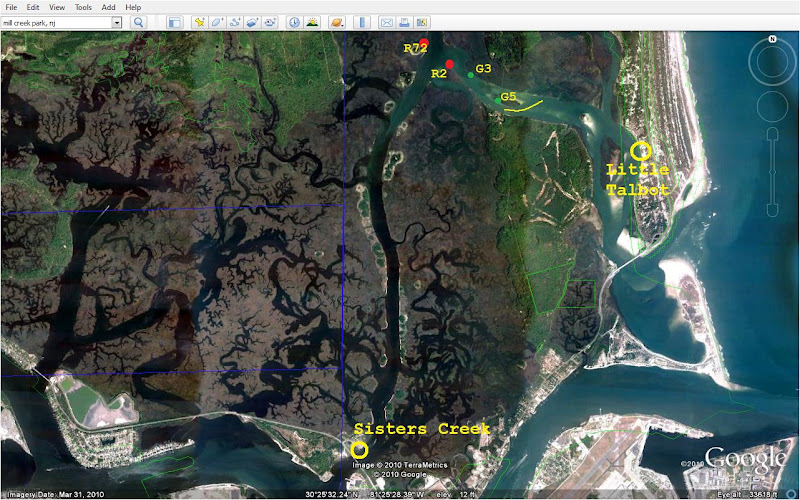The image size is (800, 500).
Task: Click the zoom-out end of the slider
Action: click(772, 211)
